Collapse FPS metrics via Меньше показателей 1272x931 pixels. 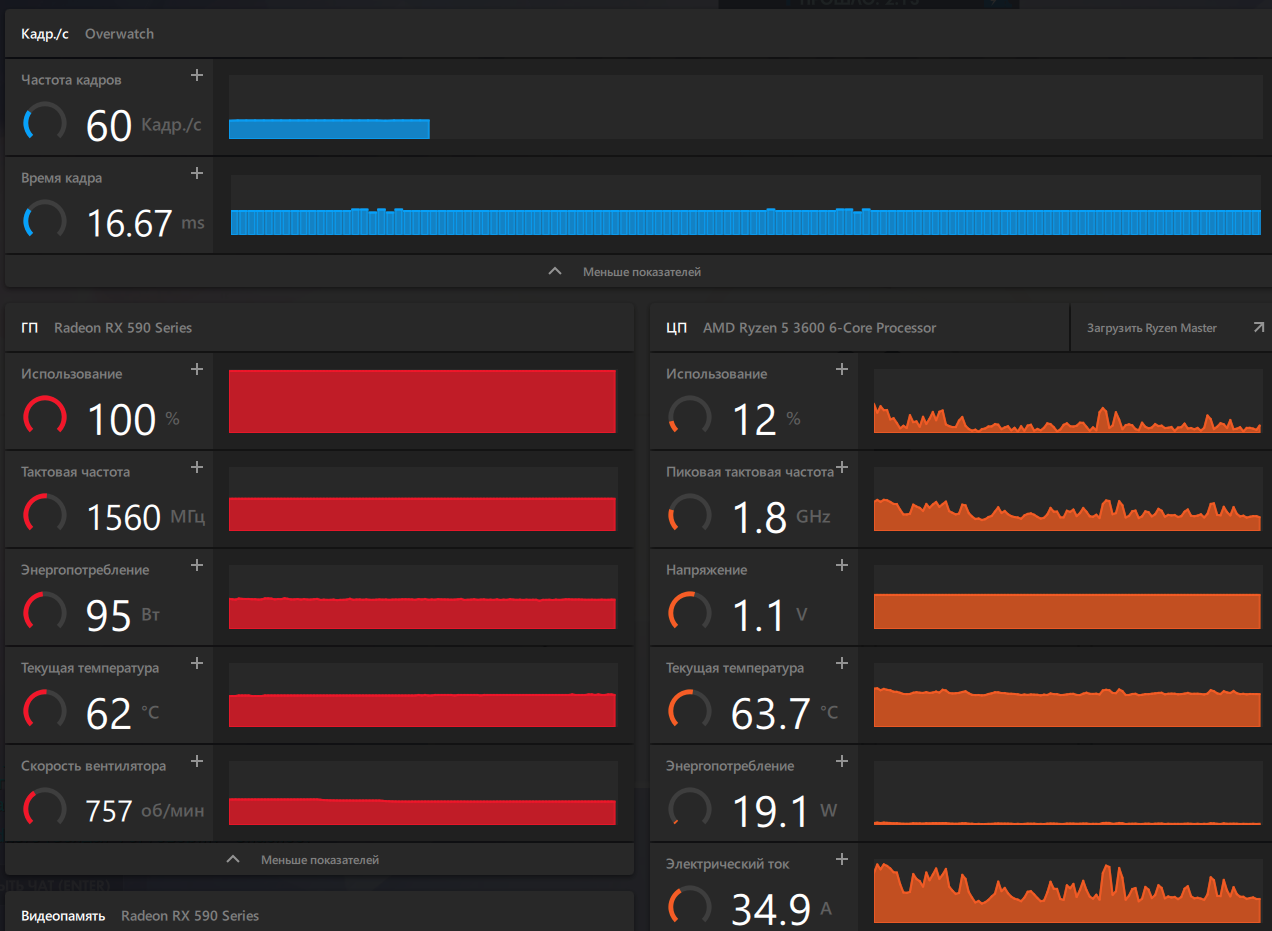coord(625,272)
